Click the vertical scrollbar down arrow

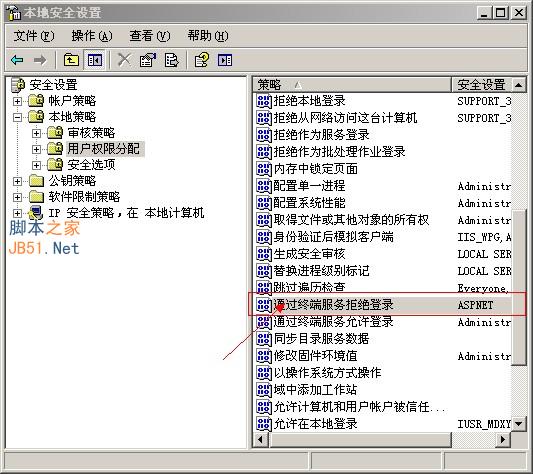pyautogui.click(x=519, y=424)
